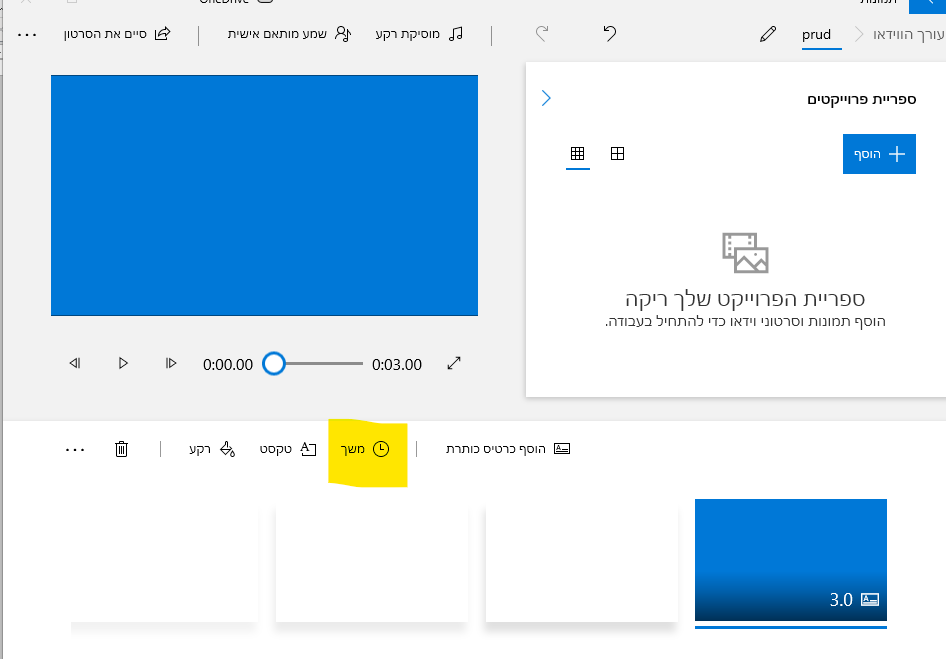
Task: Select the blue title card 3.0 in storyboard
Action: (791, 560)
